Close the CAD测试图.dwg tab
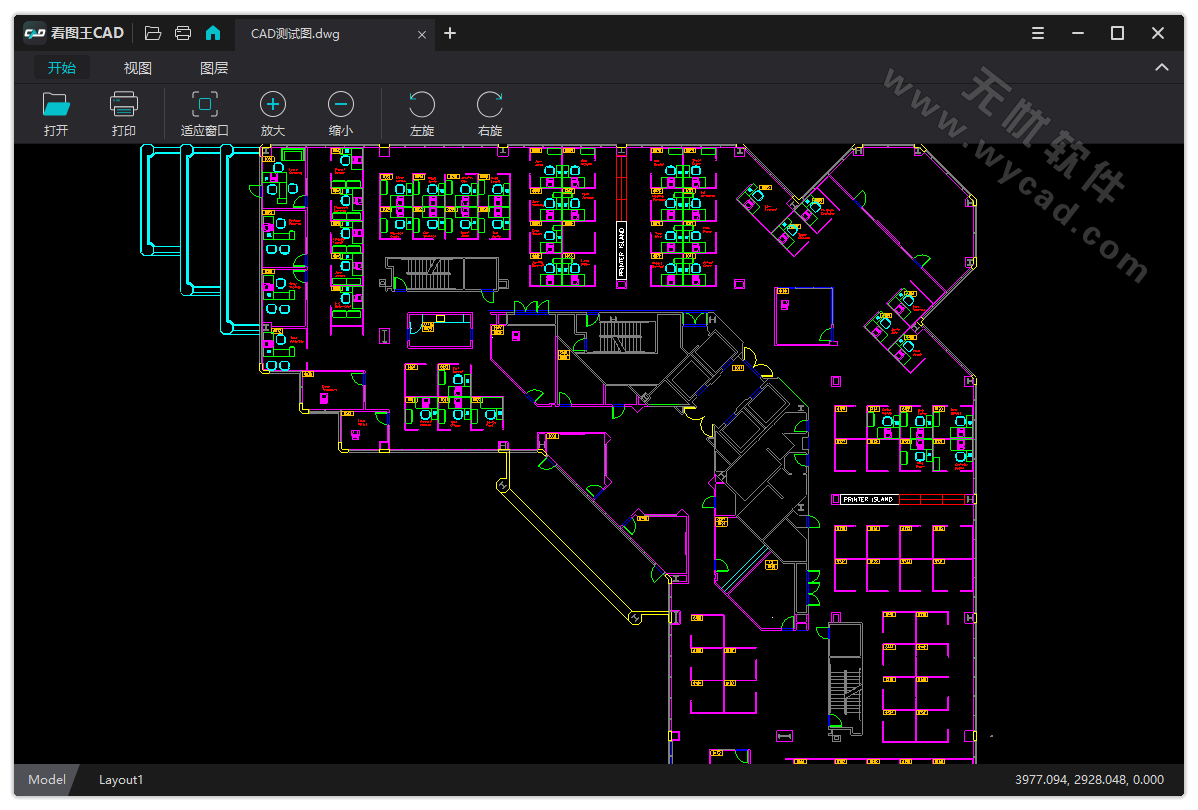 coord(422,34)
